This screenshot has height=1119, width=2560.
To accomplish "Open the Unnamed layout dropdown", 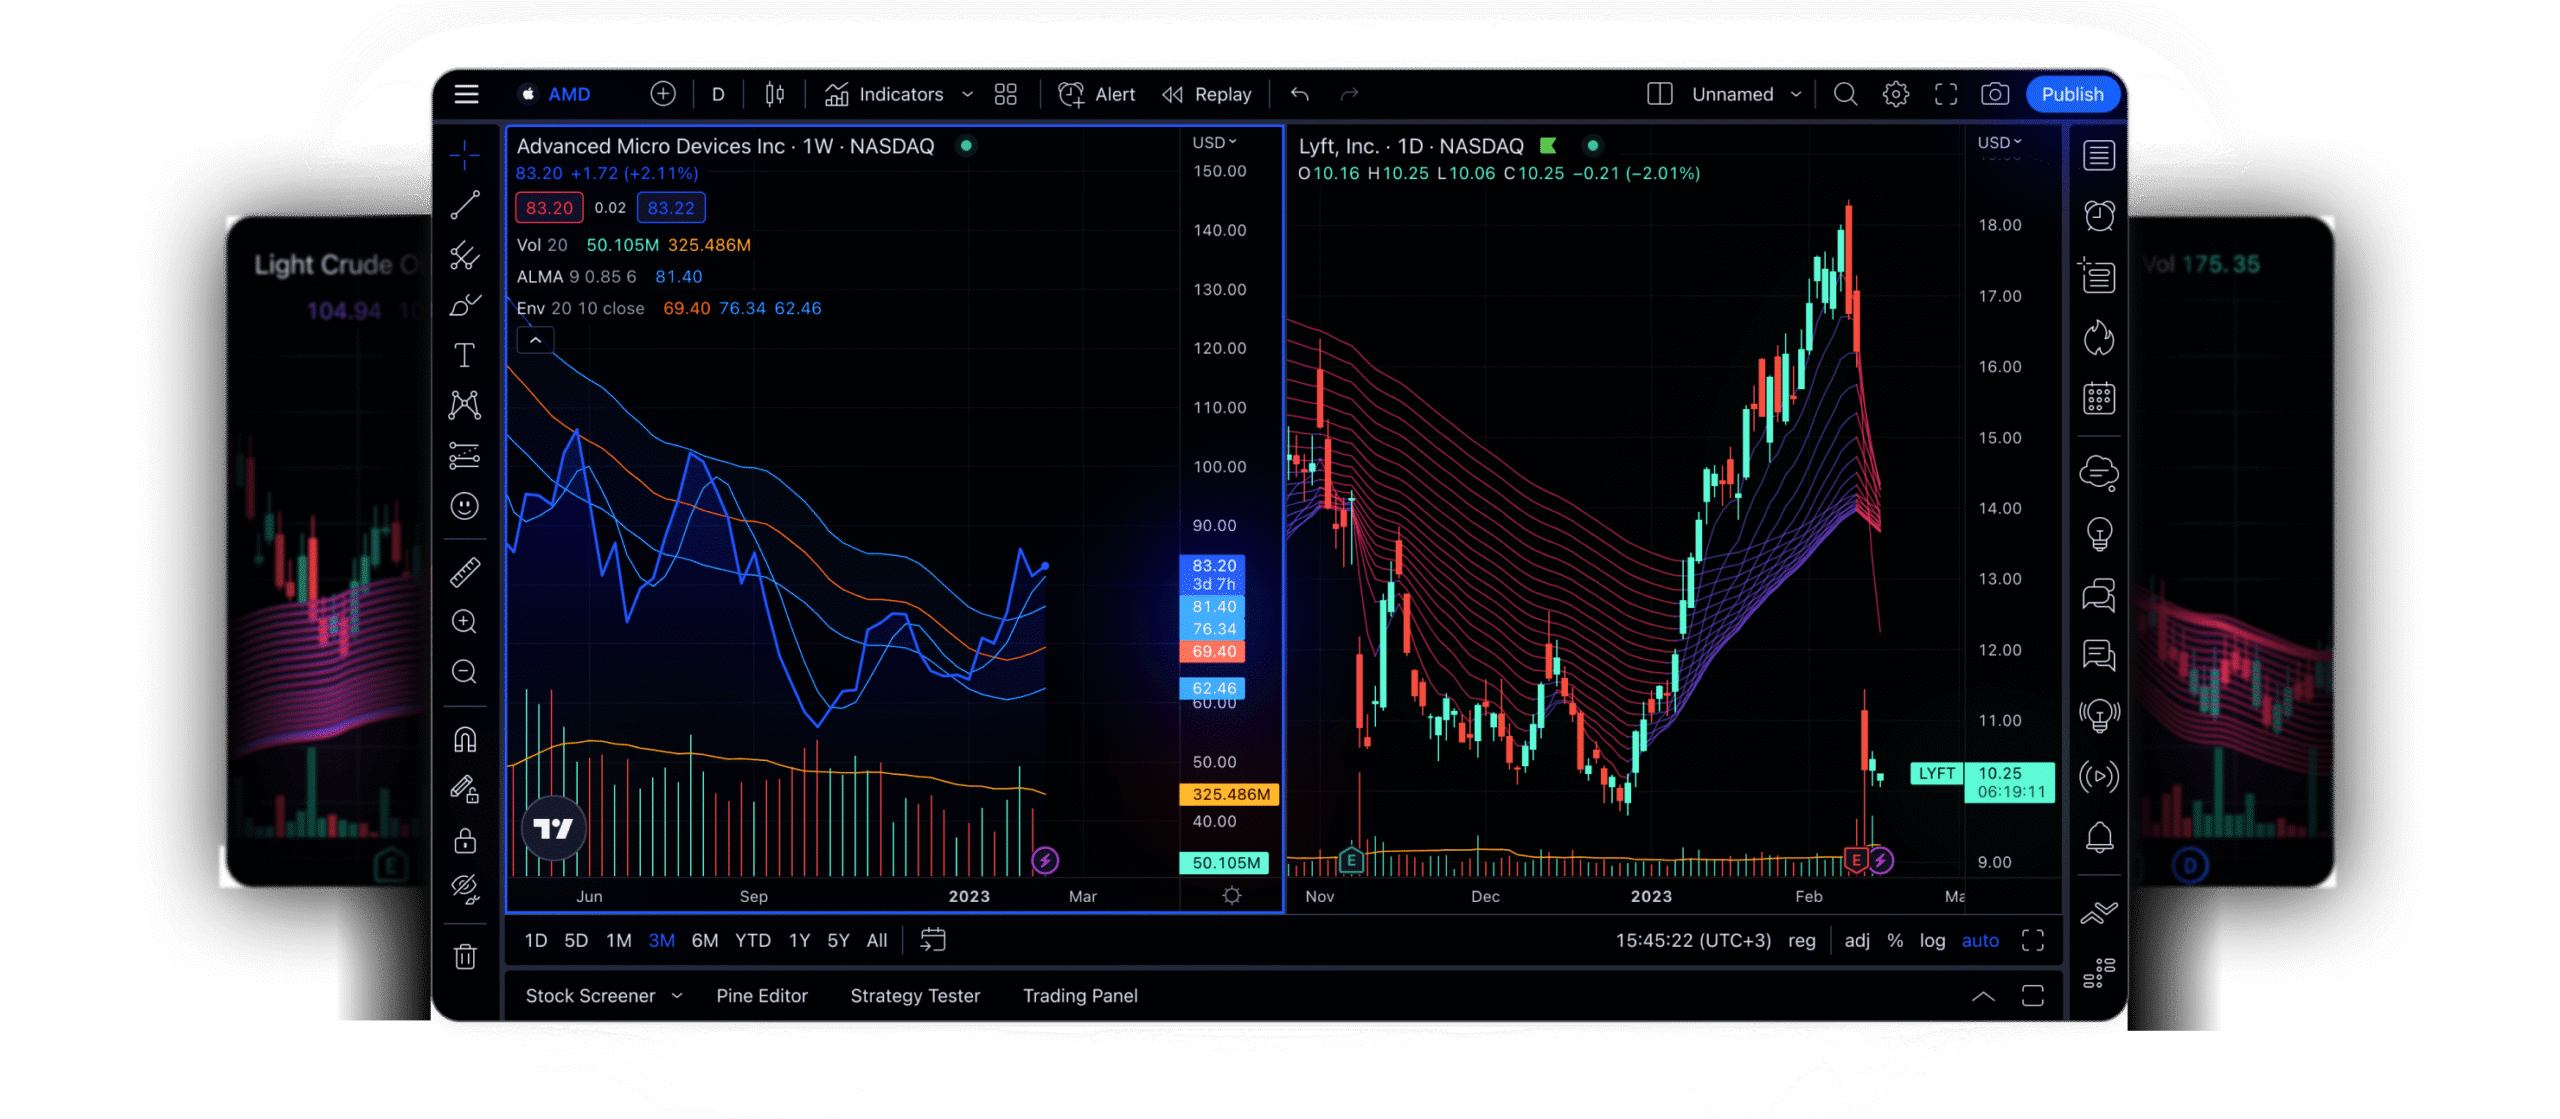I will pos(1796,94).
